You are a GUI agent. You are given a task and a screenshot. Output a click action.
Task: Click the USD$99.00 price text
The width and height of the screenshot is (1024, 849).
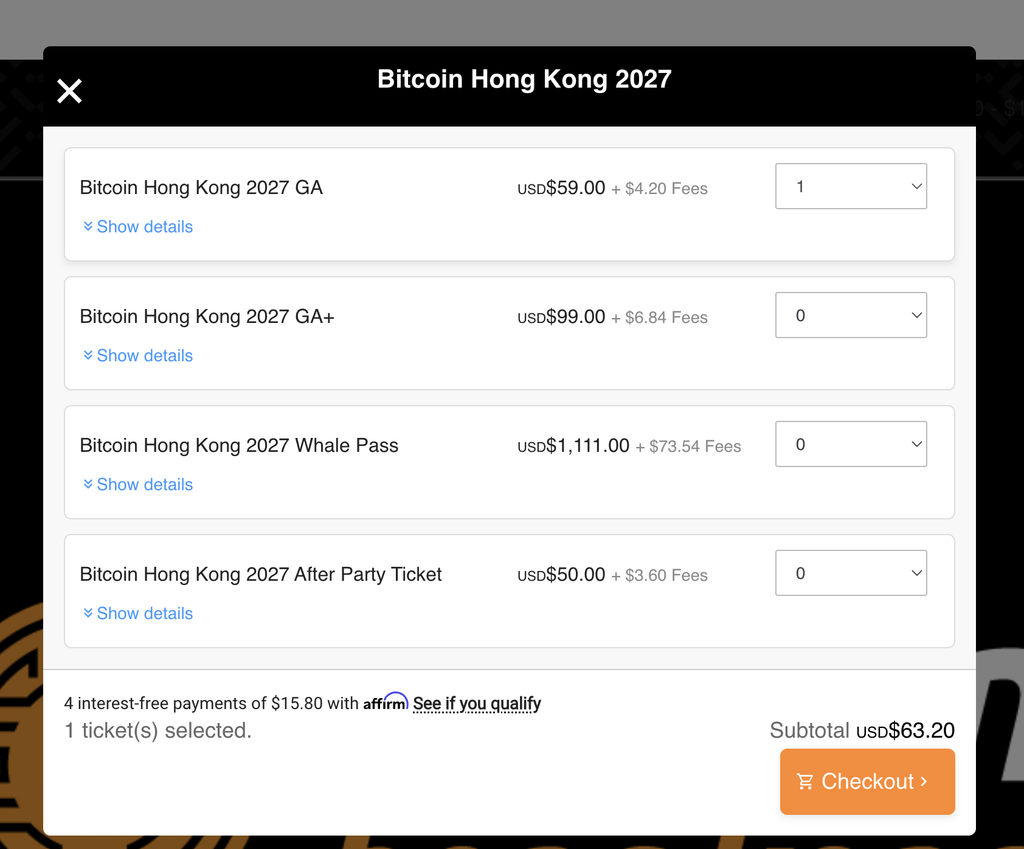click(x=561, y=317)
